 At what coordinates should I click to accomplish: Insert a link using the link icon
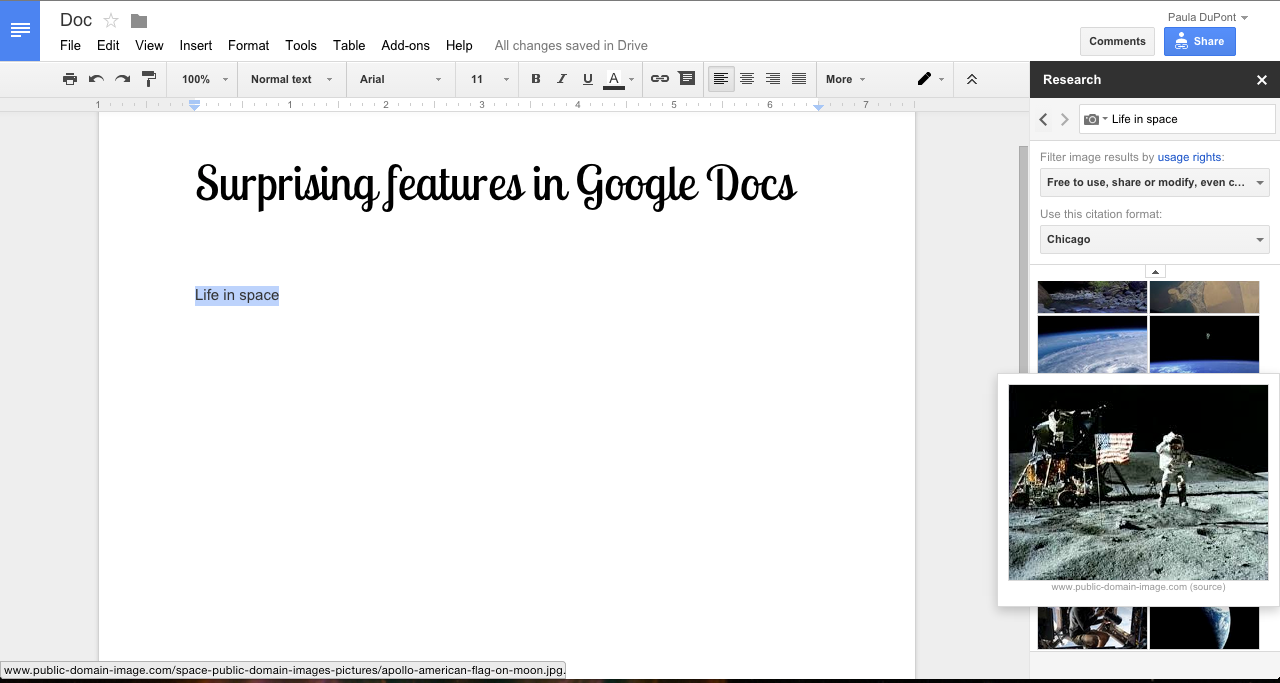[x=660, y=79]
